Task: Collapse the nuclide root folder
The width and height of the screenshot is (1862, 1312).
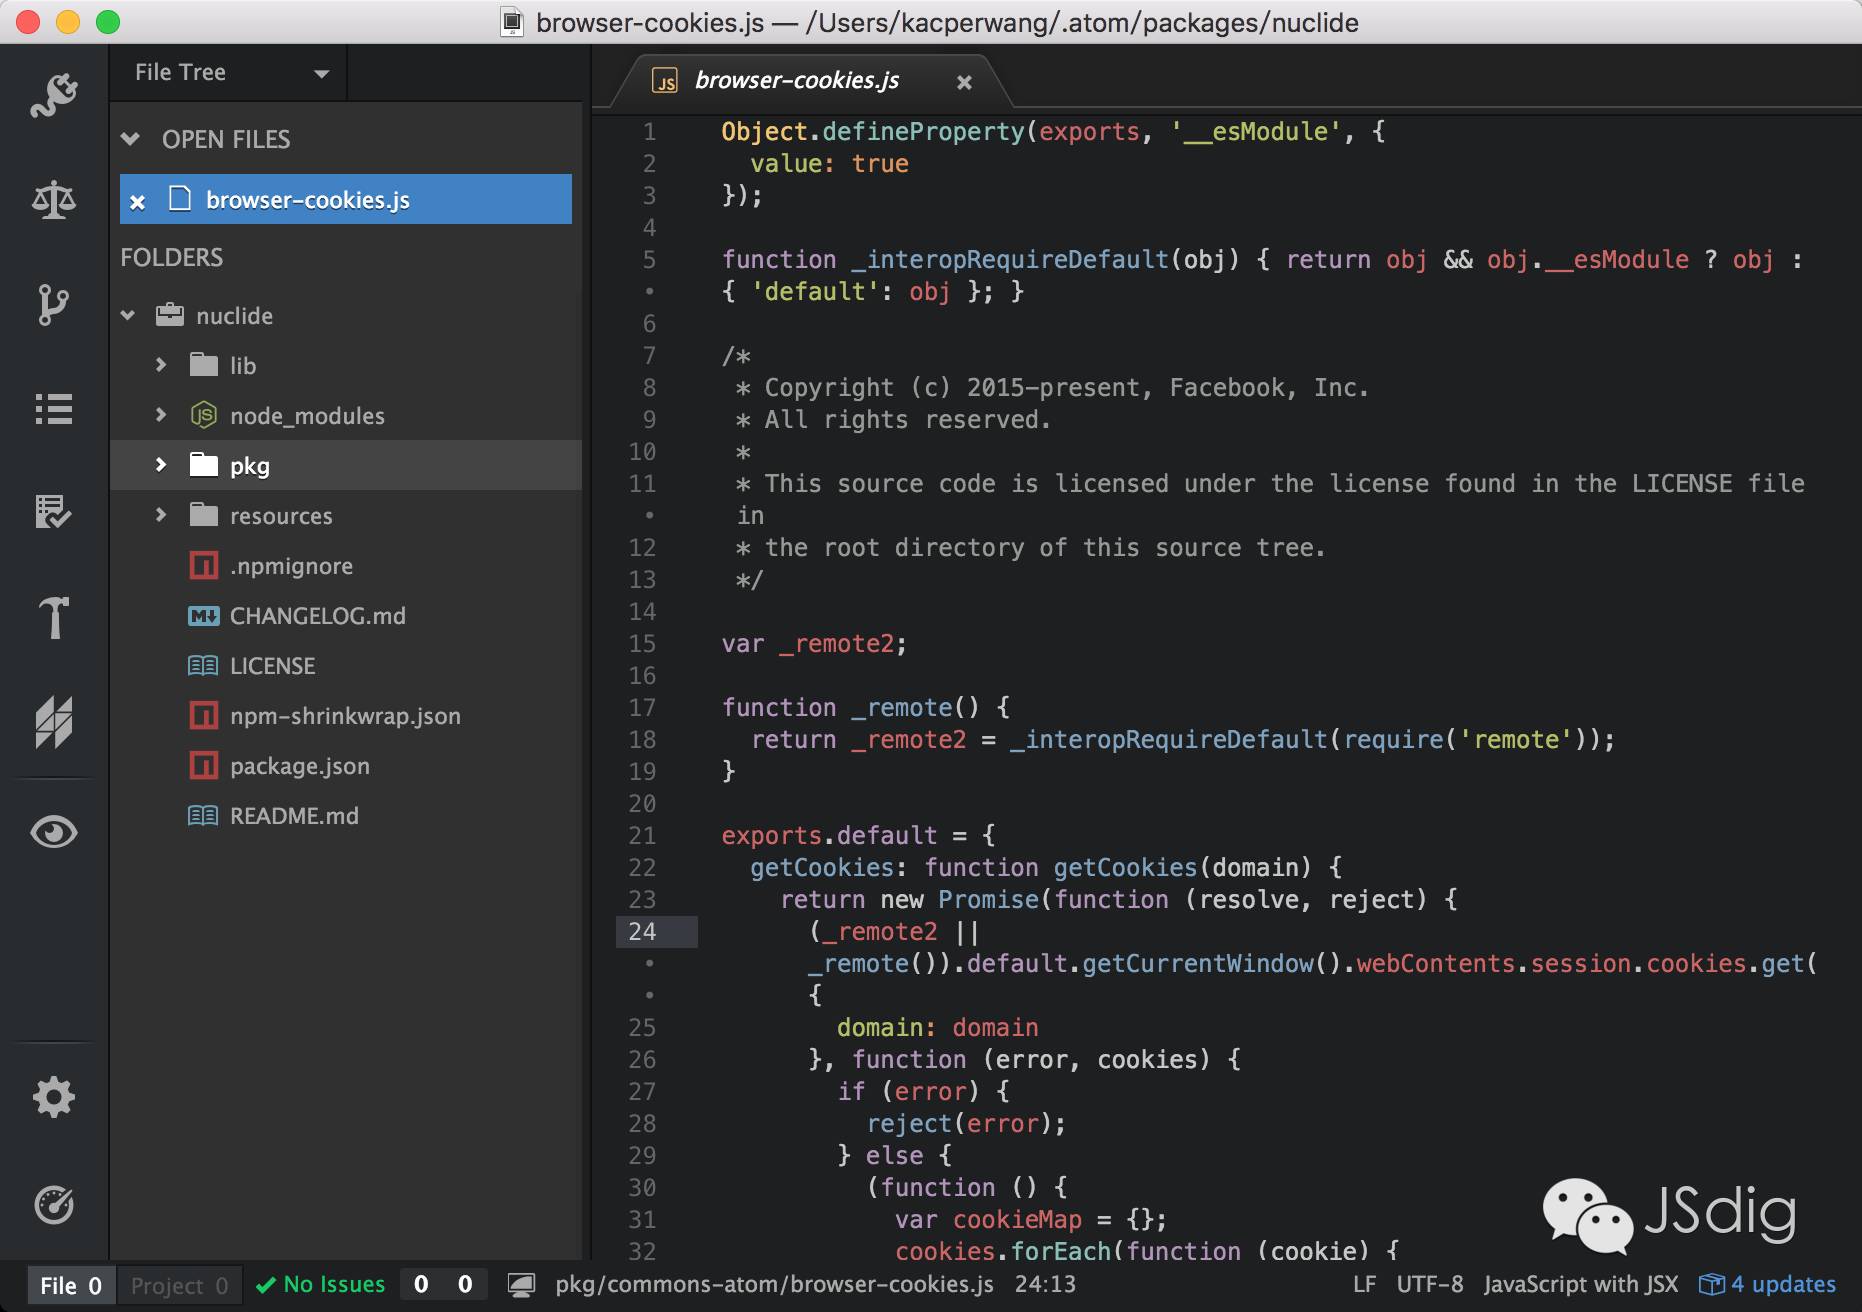Action: click(128, 316)
